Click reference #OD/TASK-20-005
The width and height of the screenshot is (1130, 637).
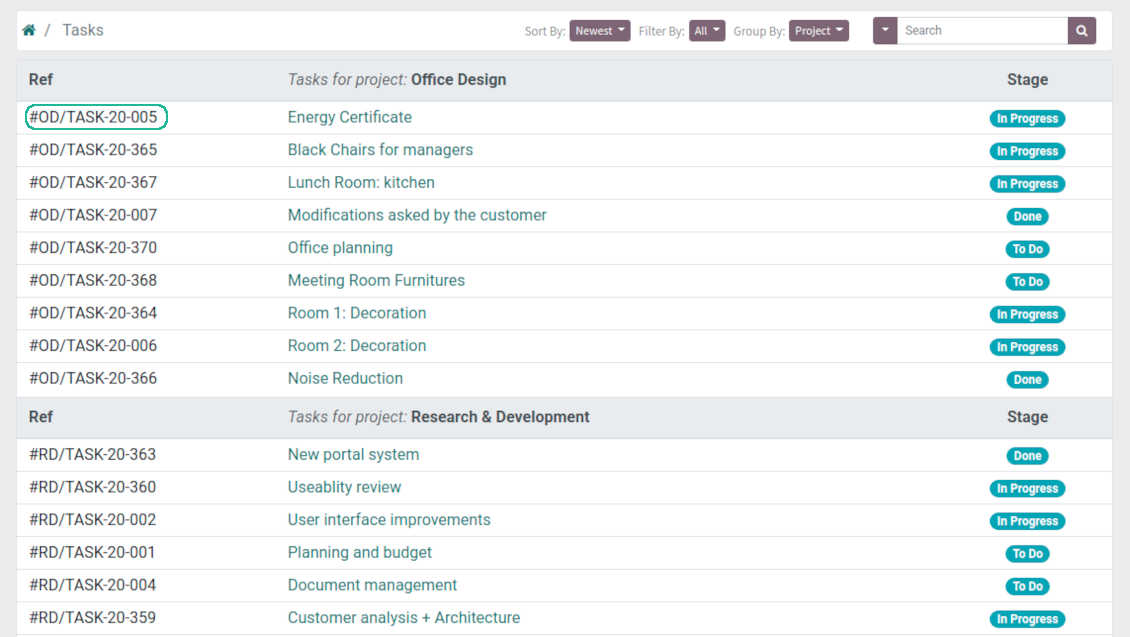point(94,117)
